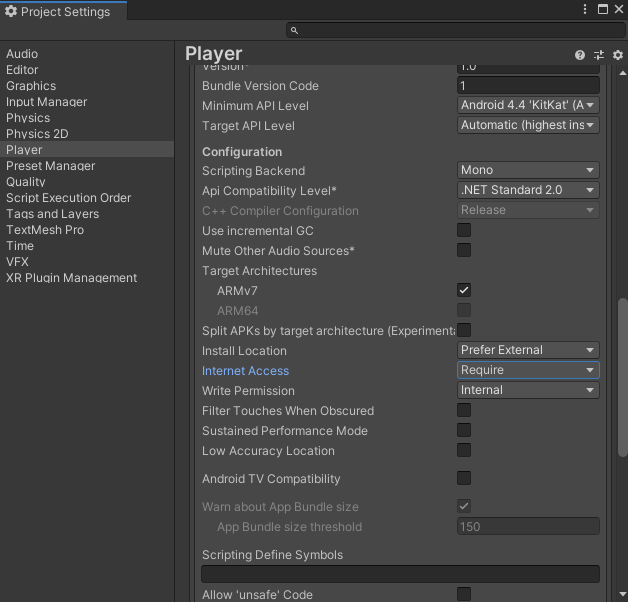Click the vertical scrollbar thumb
Screen dimensions: 628x602
tap(622, 377)
